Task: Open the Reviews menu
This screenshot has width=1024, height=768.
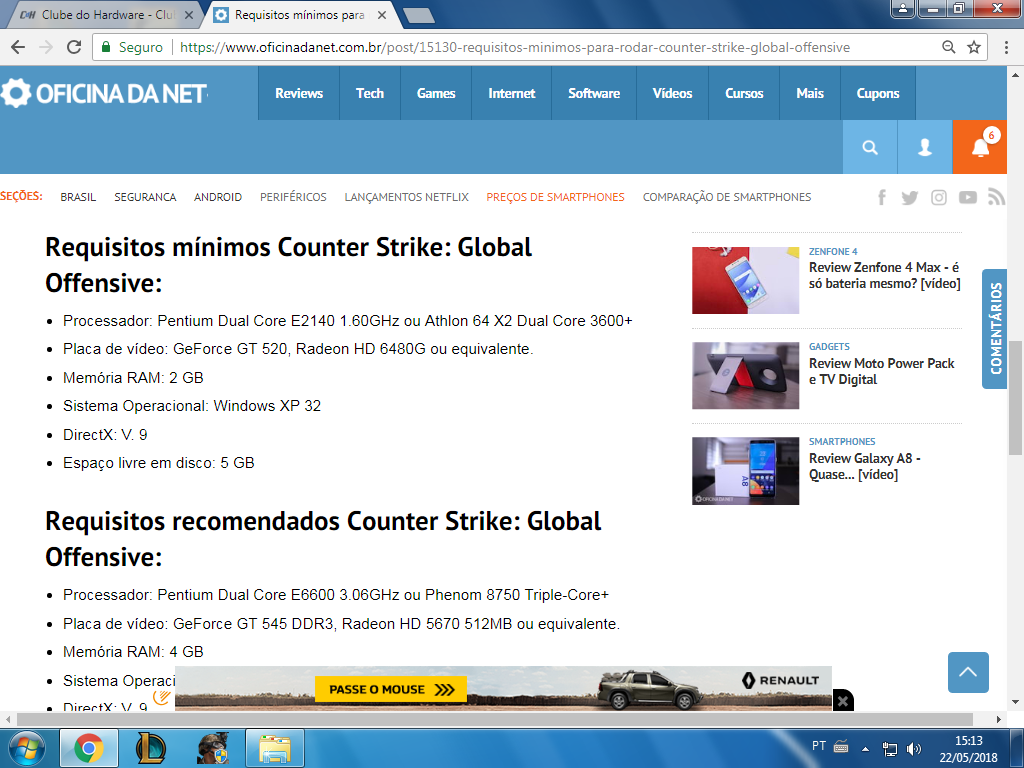Action: tap(298, 93)
